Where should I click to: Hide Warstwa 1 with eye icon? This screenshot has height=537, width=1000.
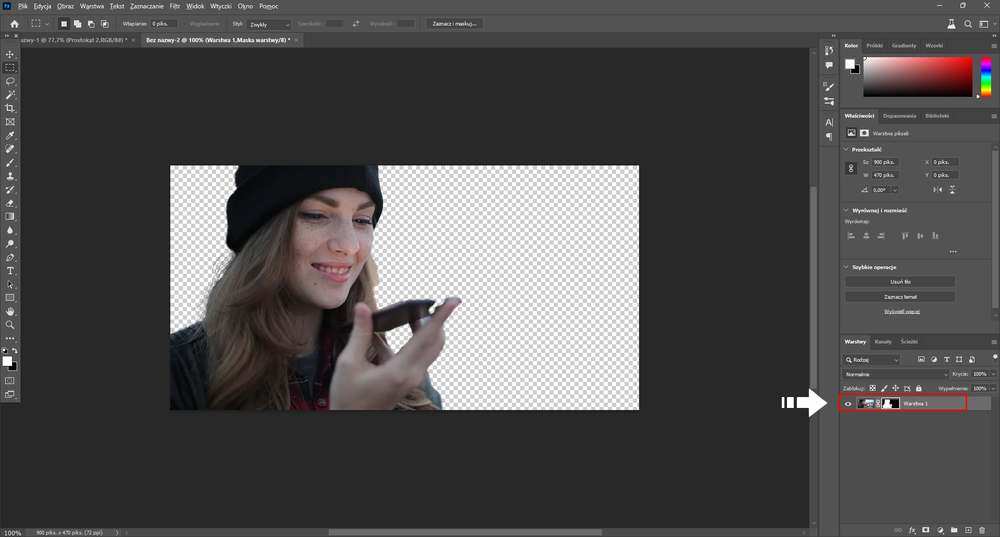click(848, 404)
